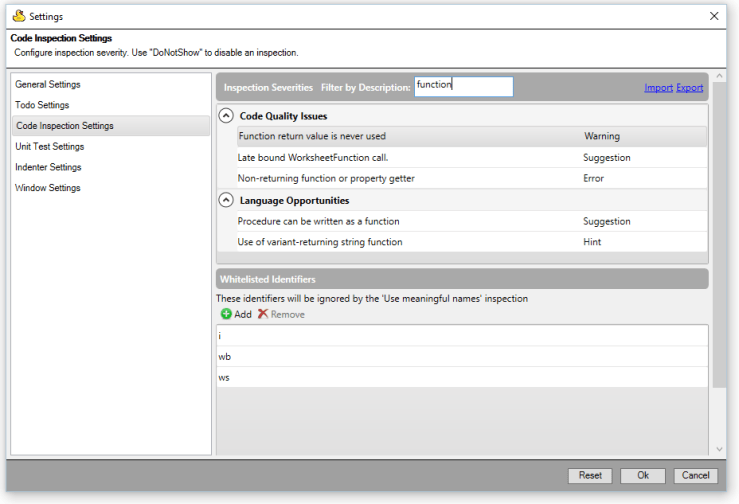Click the Export link
Screen dimensions: 739x504
690,88
